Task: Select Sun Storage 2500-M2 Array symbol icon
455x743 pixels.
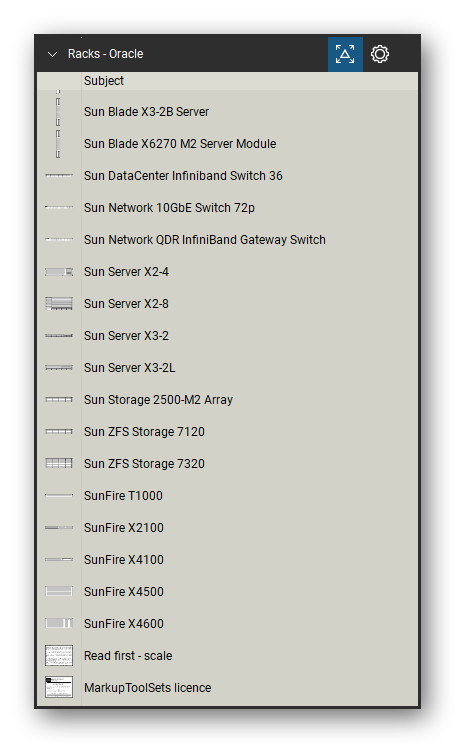Action: pos(59,400)
